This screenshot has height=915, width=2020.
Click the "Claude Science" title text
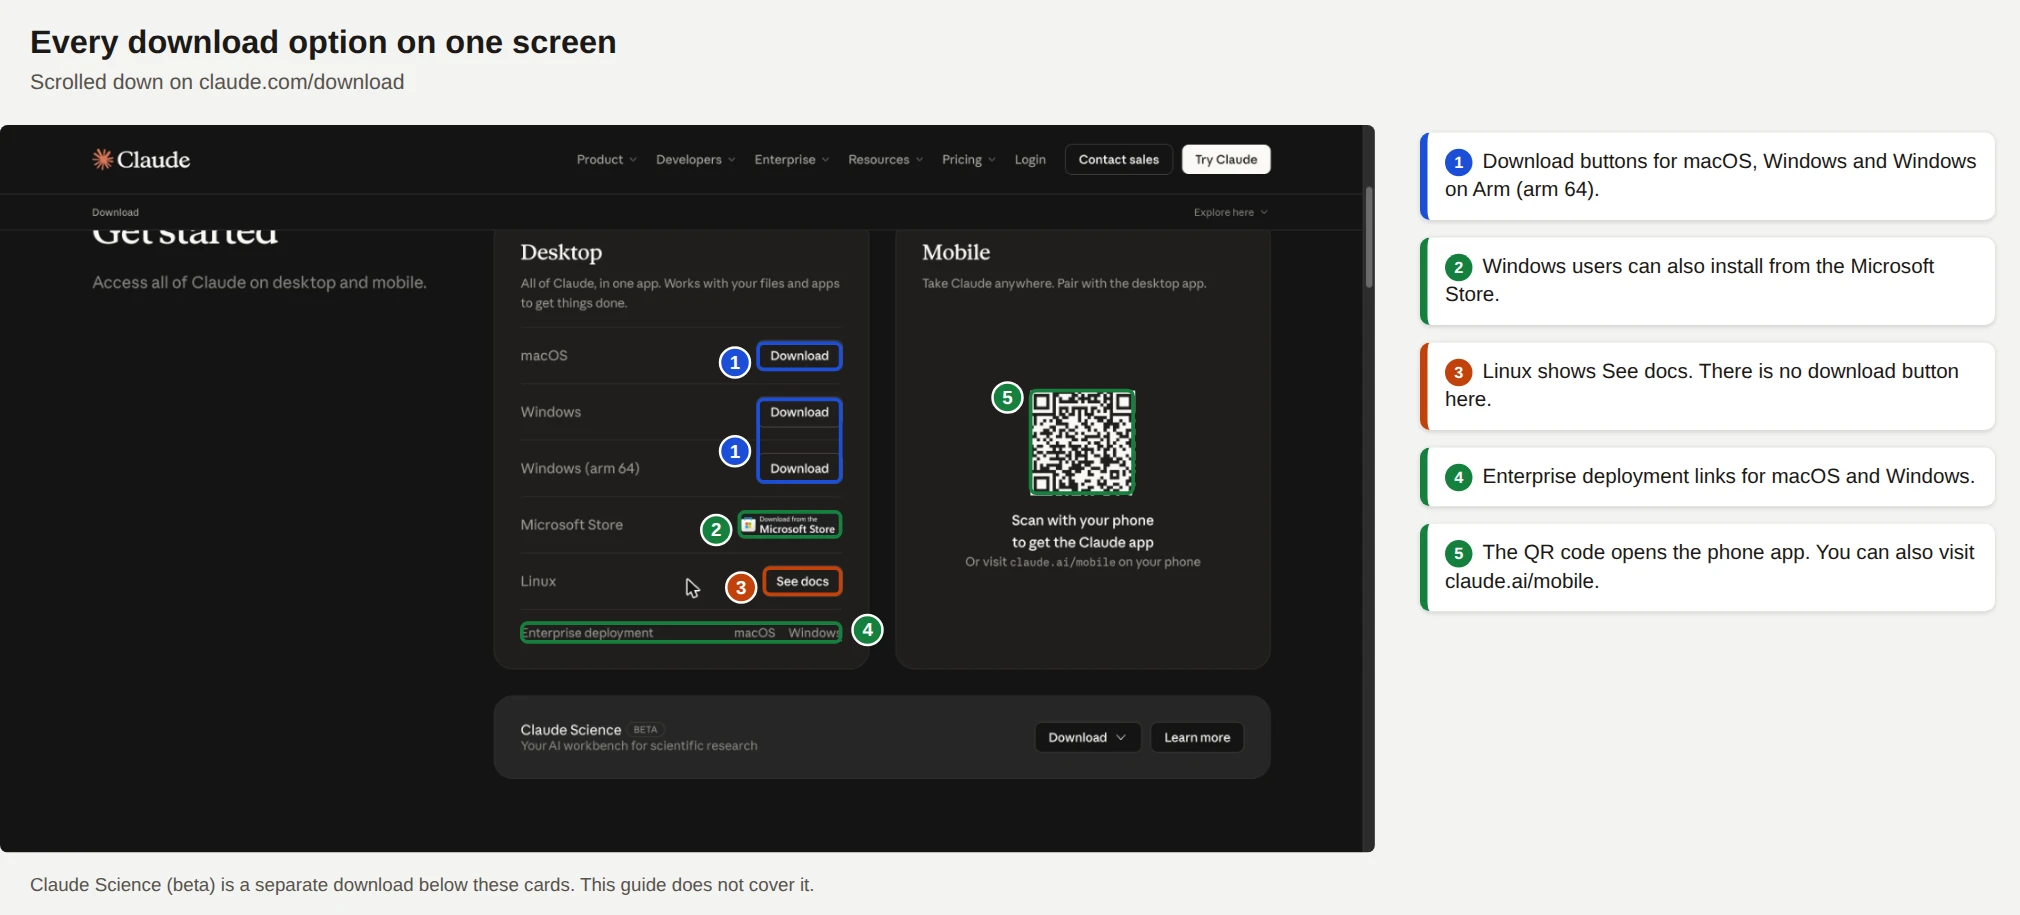tap(570, 730)
